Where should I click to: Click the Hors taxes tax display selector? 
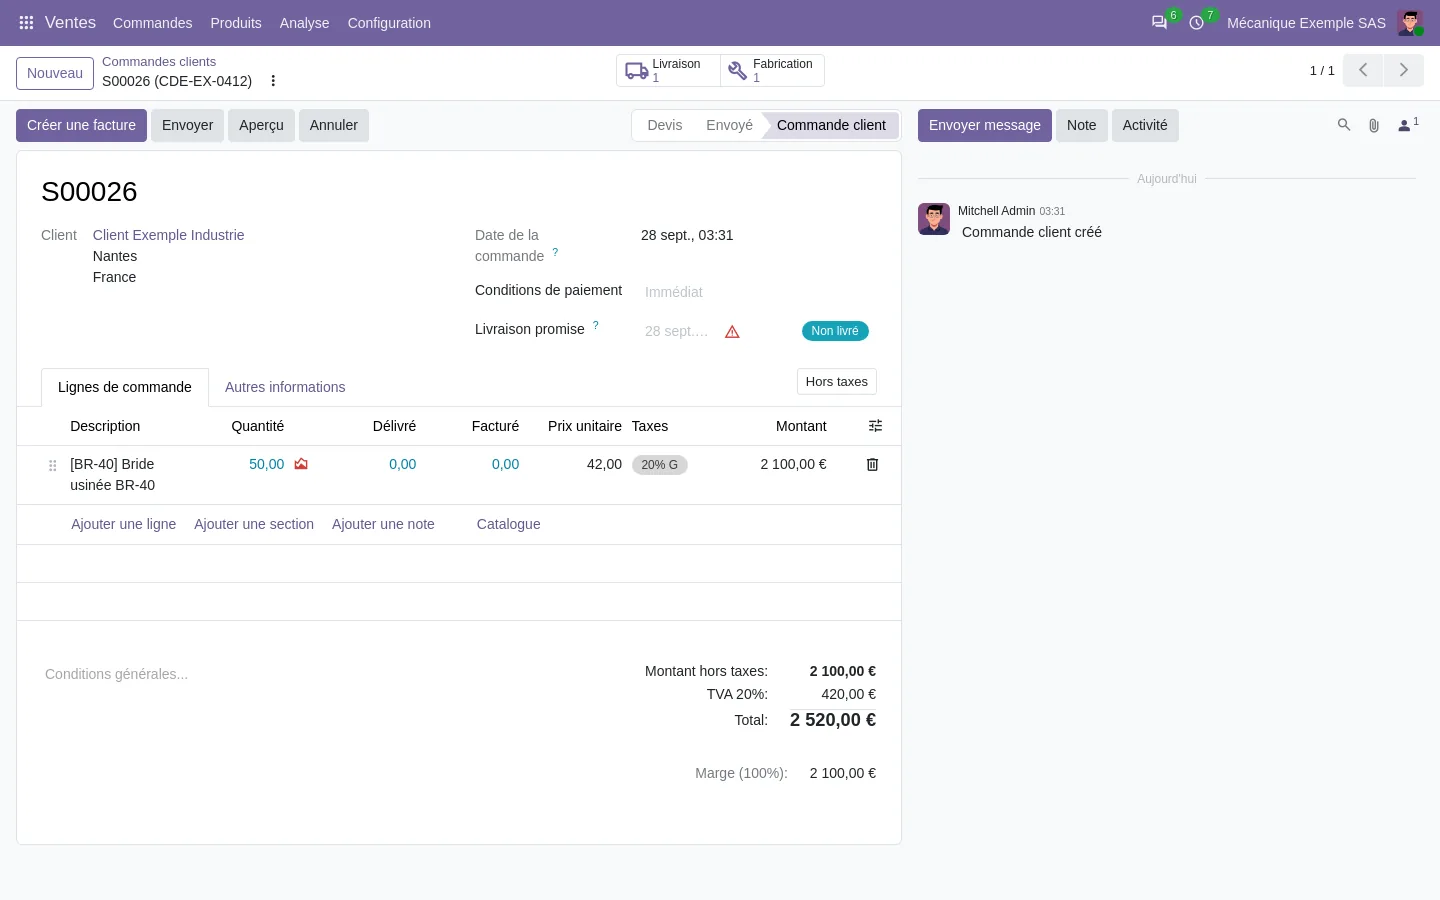point(837,382)
